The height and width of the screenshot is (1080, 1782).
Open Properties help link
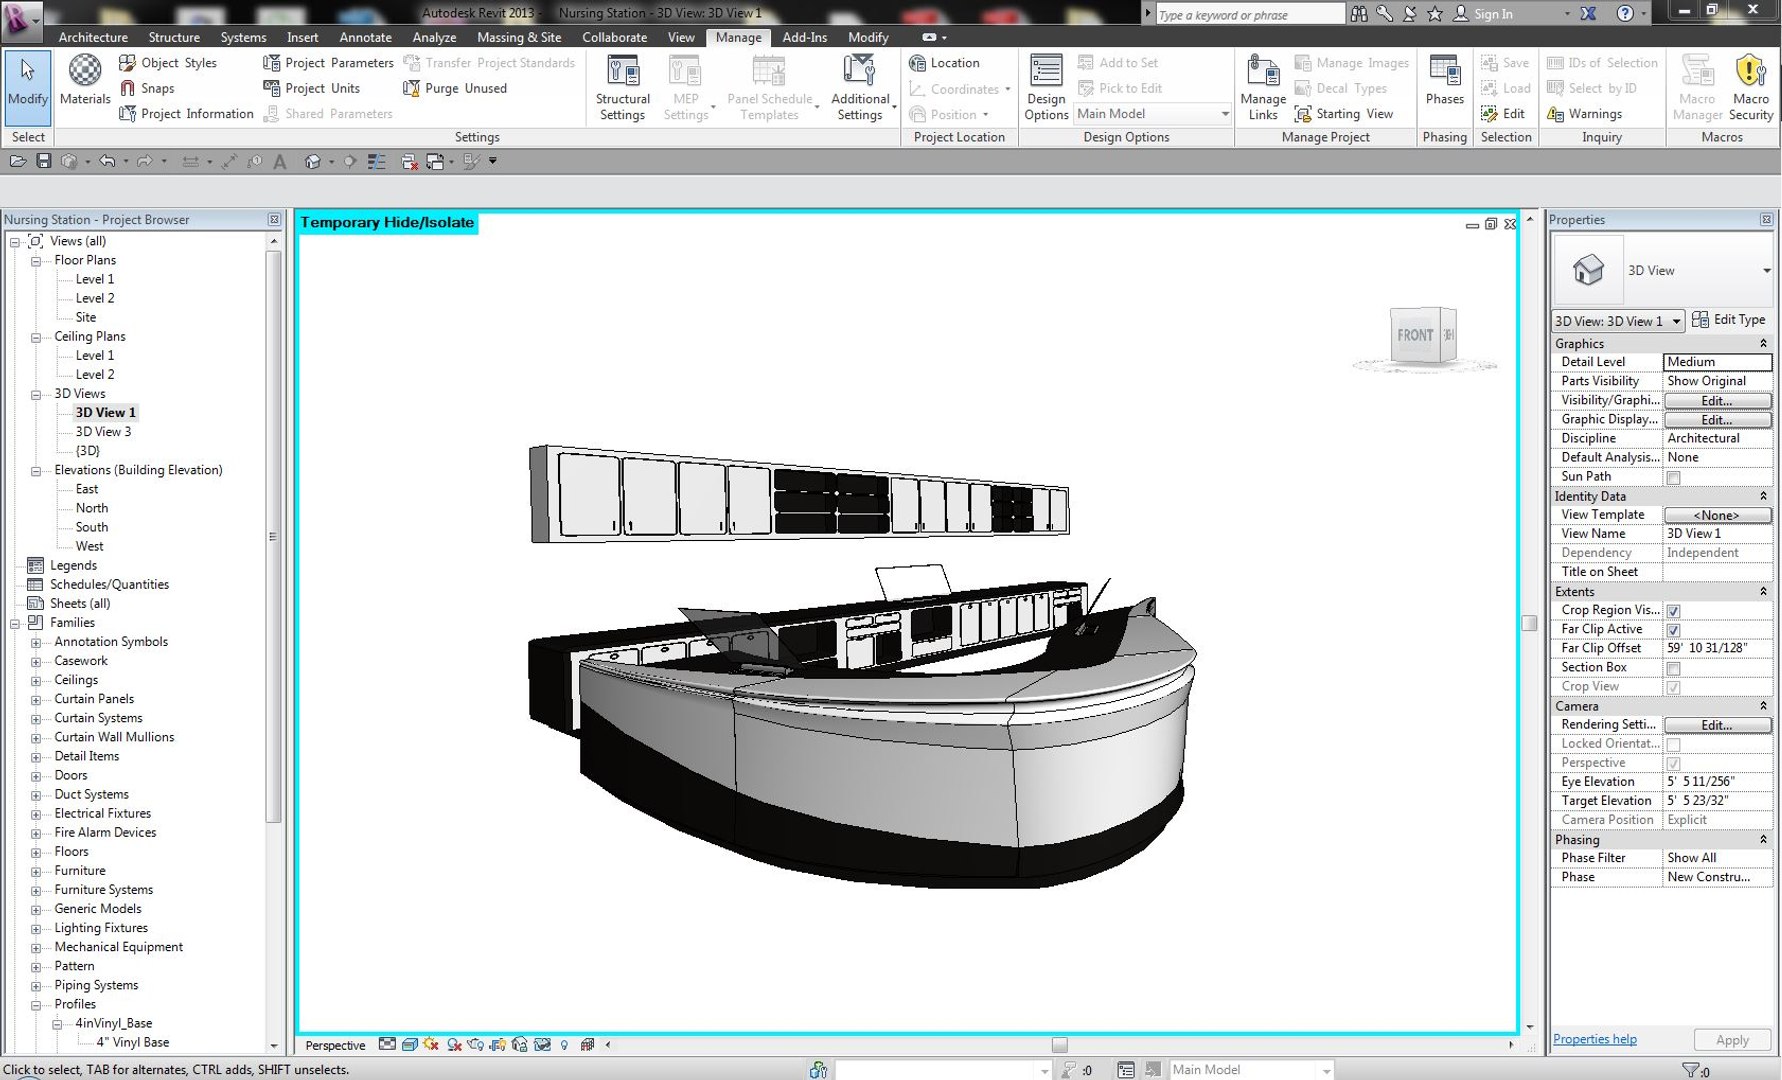coord(1594,1039)
